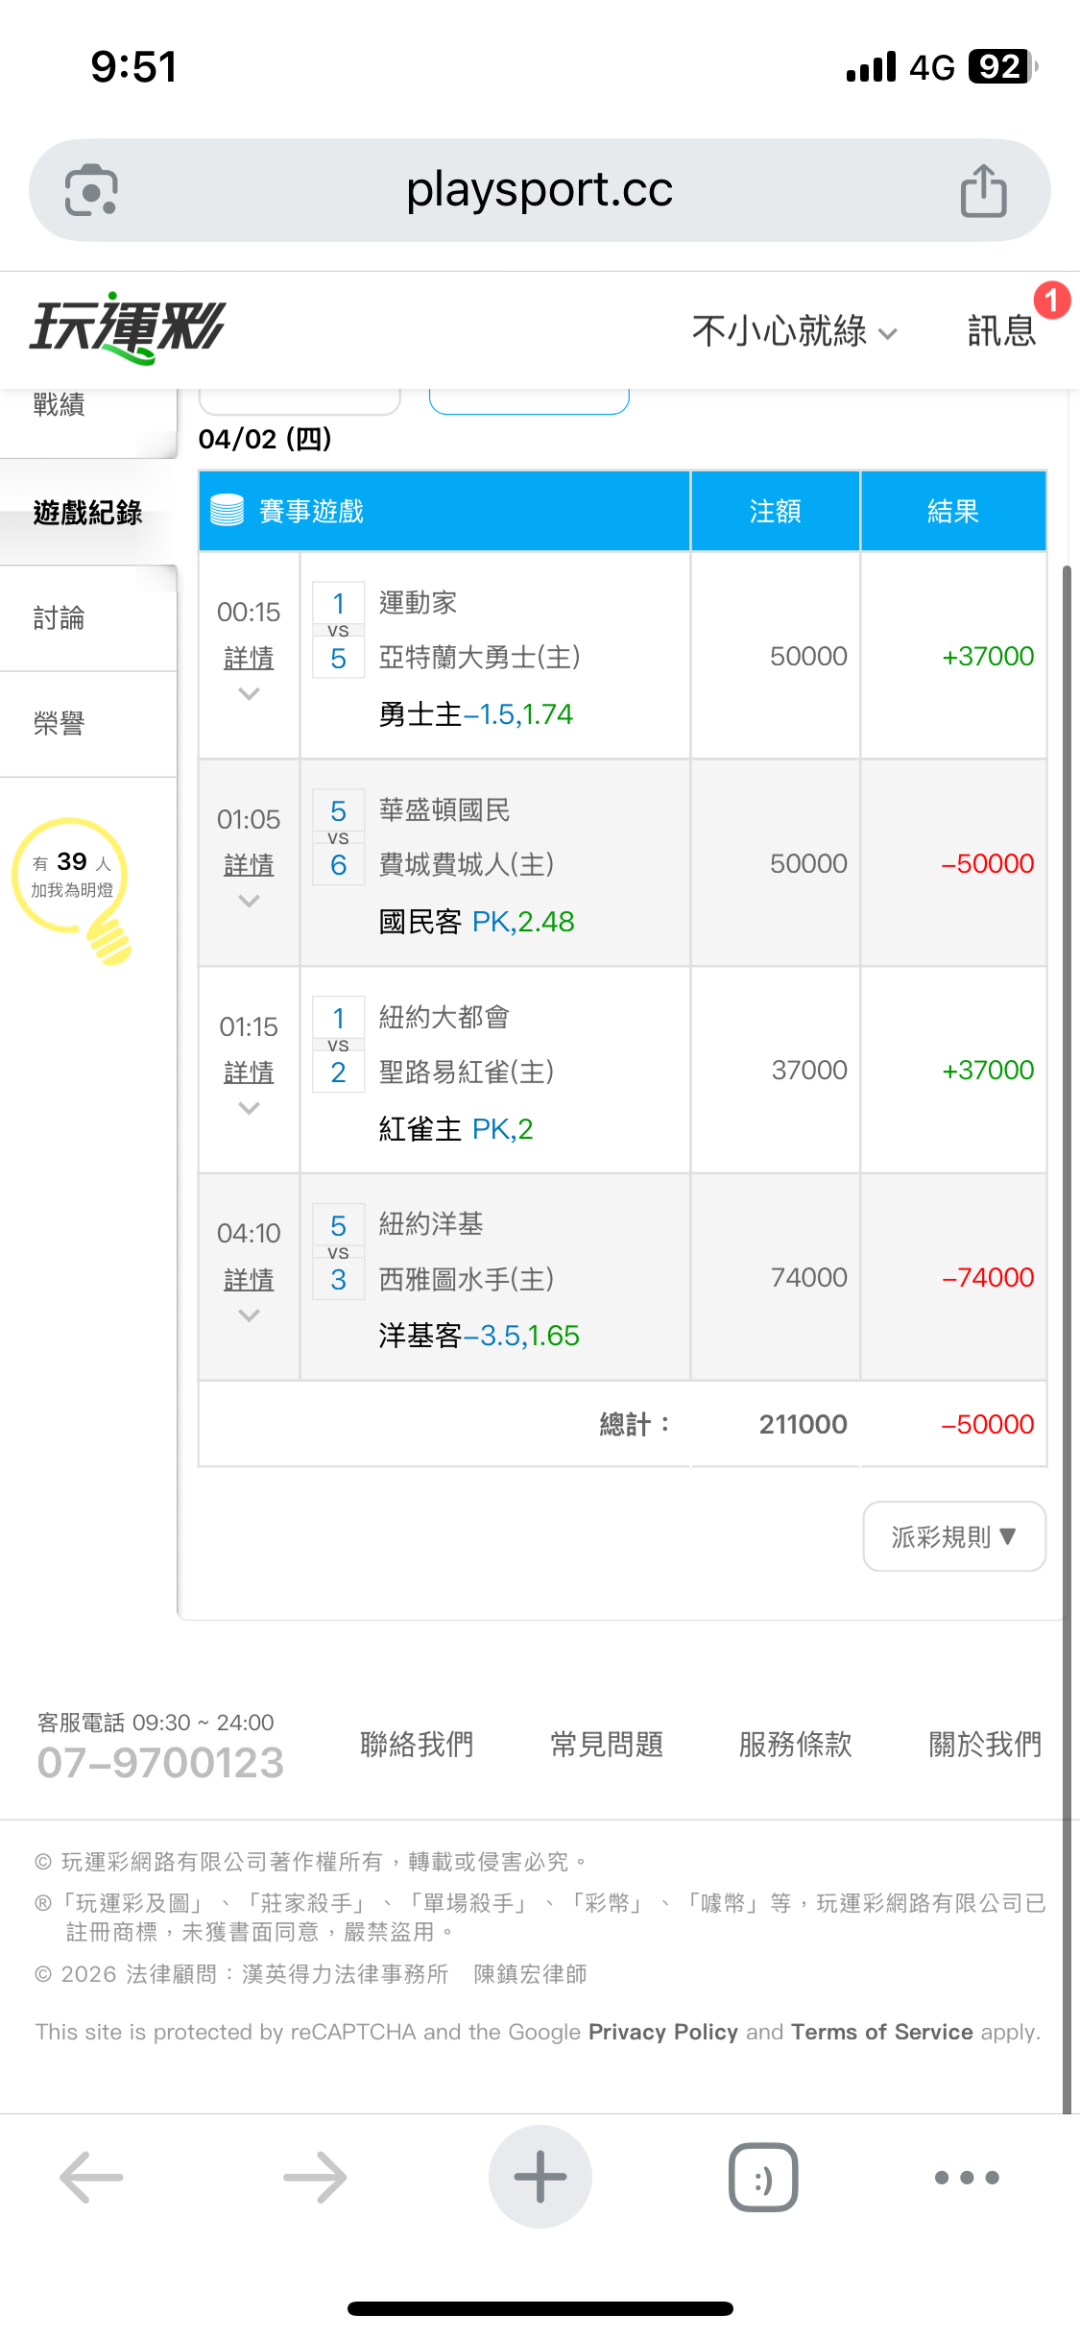Viewport: 1080px width, 2339px height.
Task: Expand details chevron for the 04:10 game
Action: tap(249, 1316)
